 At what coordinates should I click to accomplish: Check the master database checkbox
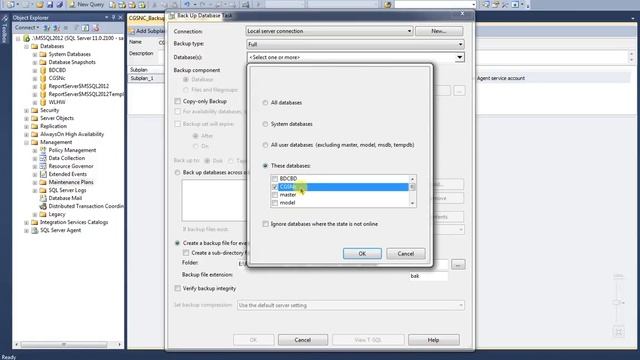coord(275,195)
